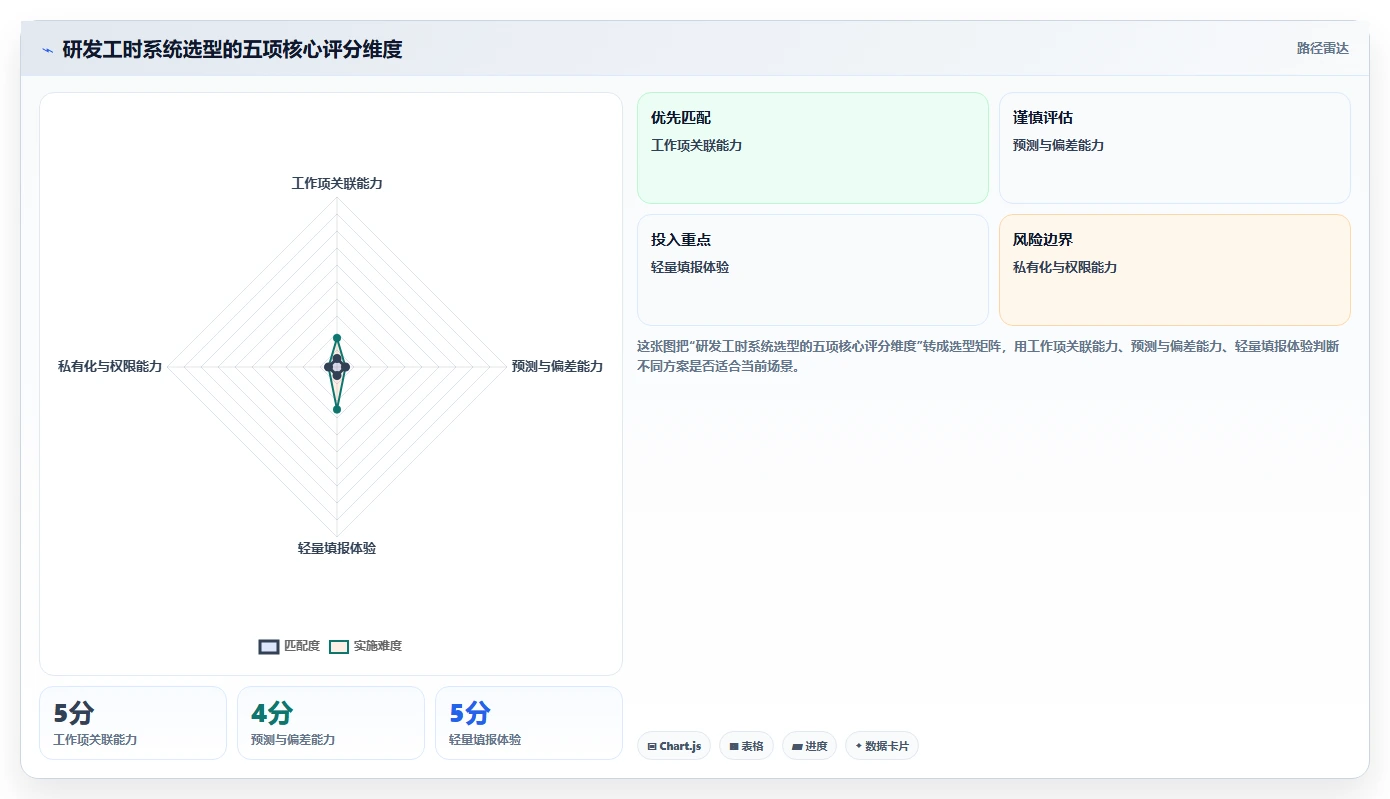Viewport: 1390px width, 799px height.
Task: Click the Chart.js tag icon
Action: coord(652,747)
